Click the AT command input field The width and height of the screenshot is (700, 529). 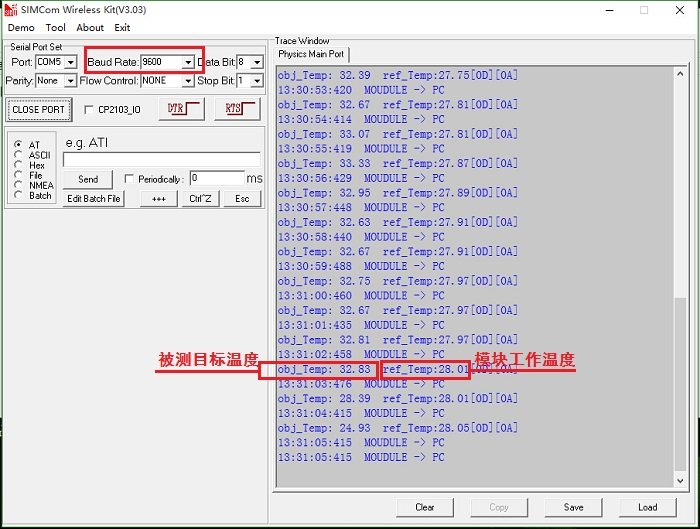coord(162,159)
